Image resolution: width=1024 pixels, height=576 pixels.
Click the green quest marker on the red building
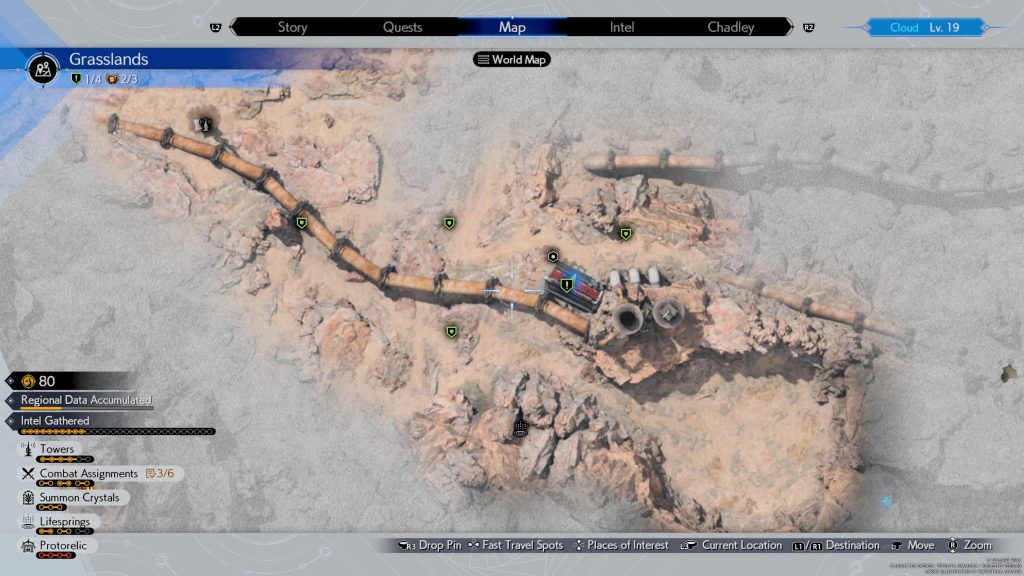[x=566, y=285]
